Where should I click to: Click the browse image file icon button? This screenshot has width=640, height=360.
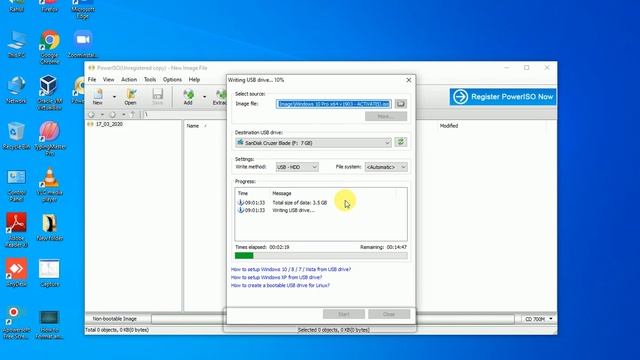point(401,104)
